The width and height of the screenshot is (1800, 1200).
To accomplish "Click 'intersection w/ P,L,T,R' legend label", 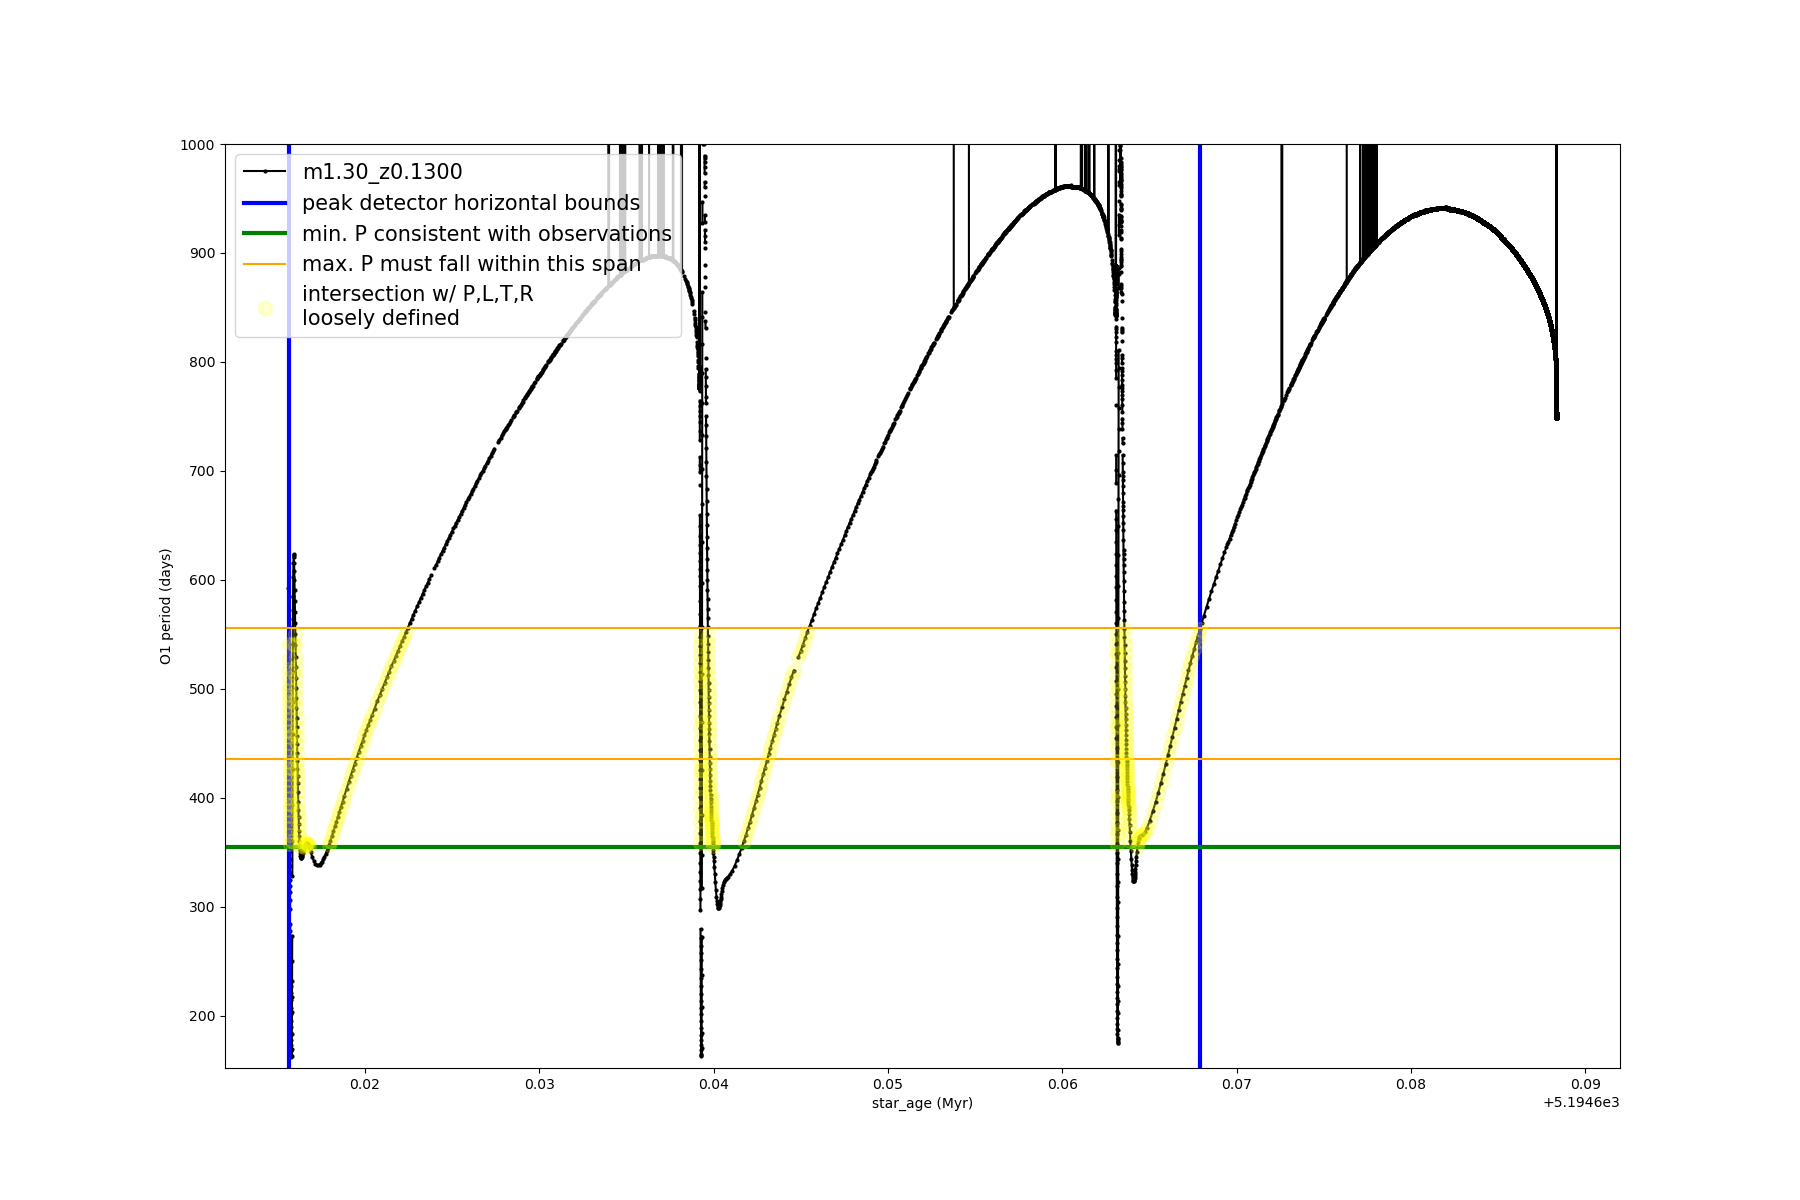I will (417, 294).
